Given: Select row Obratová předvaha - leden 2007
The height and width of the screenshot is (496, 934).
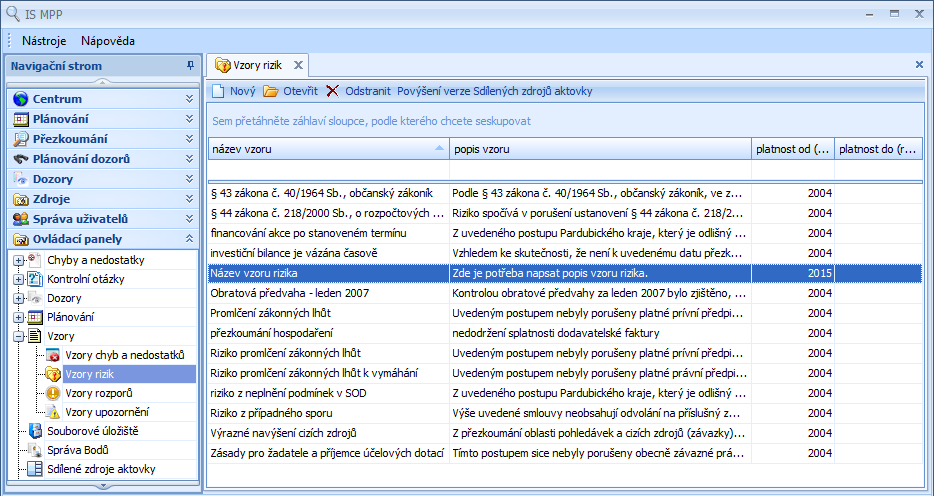Looking at the screenshot, I should tap(565, 293).
